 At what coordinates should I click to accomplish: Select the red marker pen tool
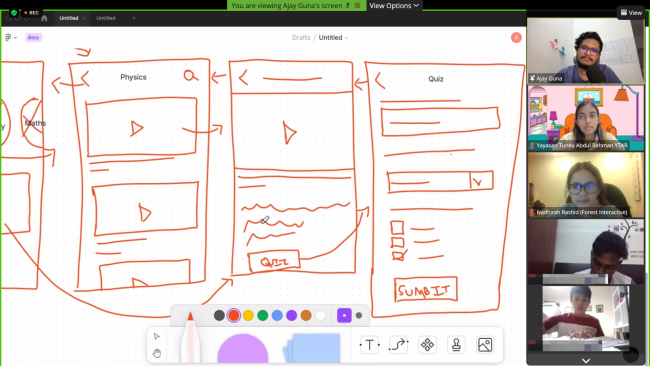[190, 338]
